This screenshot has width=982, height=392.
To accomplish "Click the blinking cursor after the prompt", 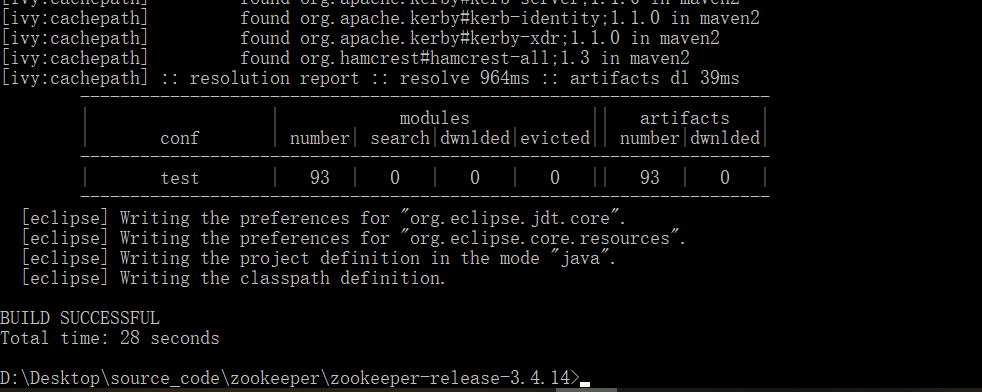I will point(585,384).
